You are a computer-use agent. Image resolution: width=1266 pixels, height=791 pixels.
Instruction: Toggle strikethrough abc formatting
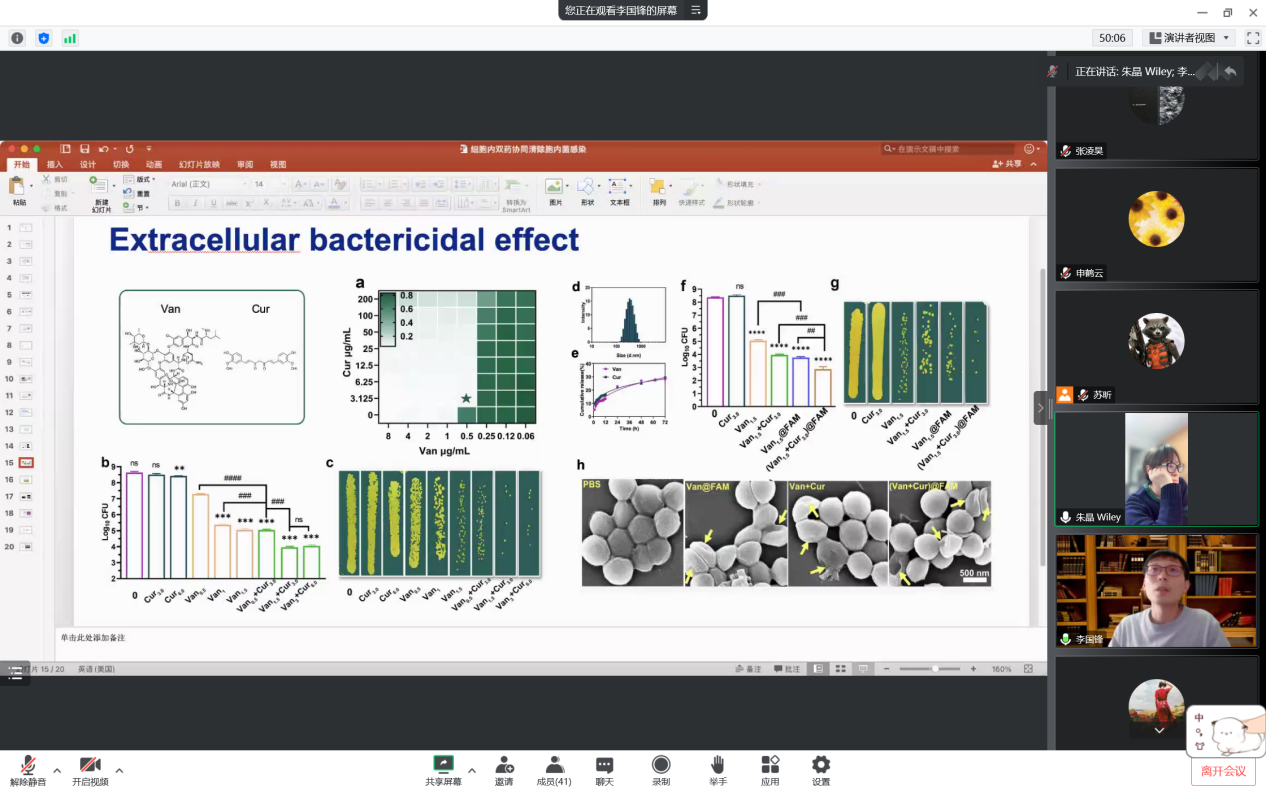coord(231,203)
